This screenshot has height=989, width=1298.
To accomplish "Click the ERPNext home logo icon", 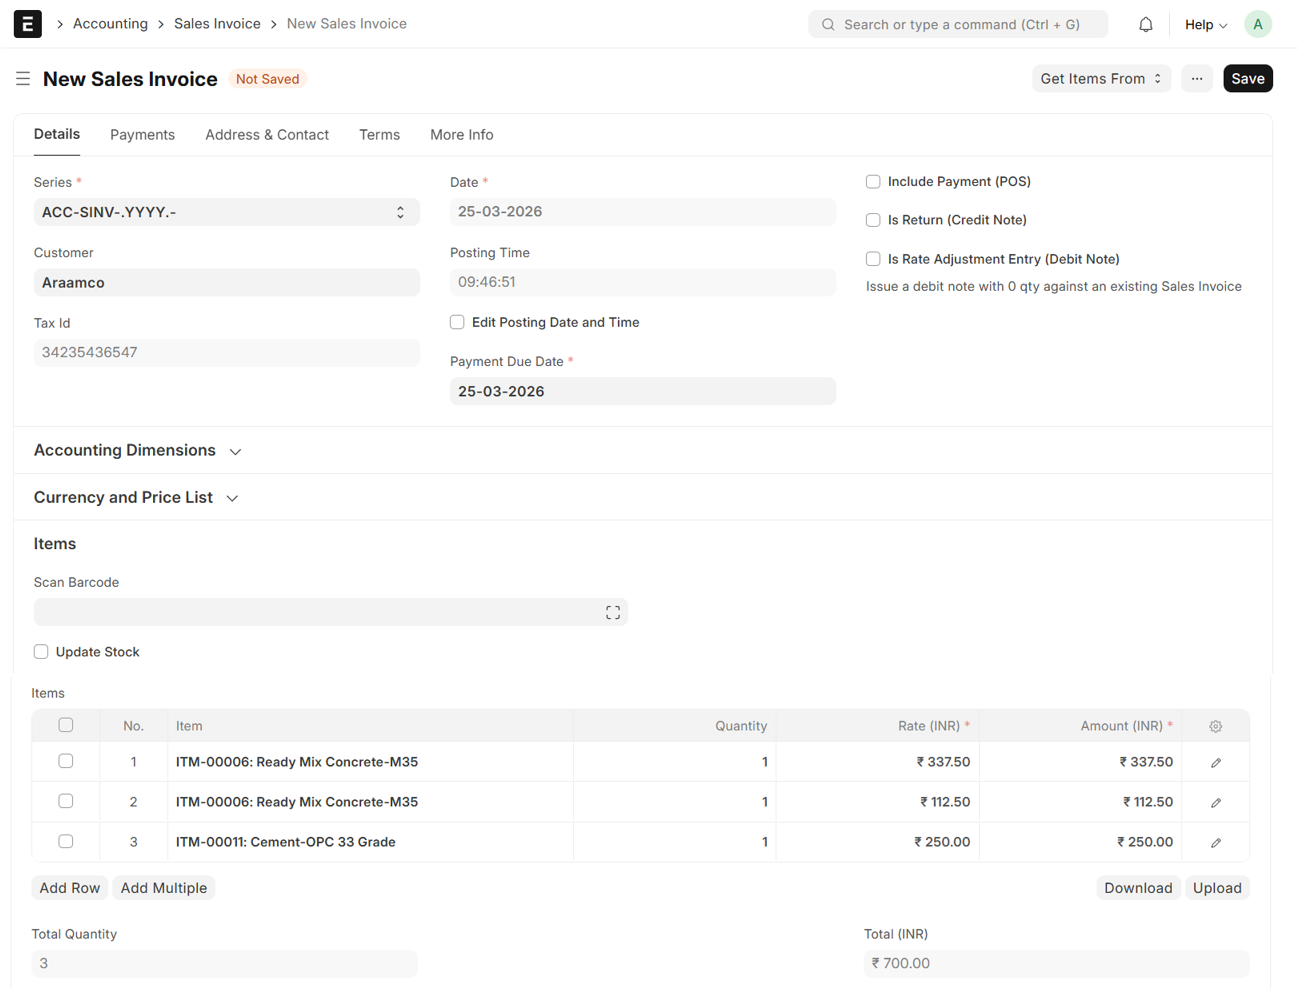I will (x=27, y=24).
